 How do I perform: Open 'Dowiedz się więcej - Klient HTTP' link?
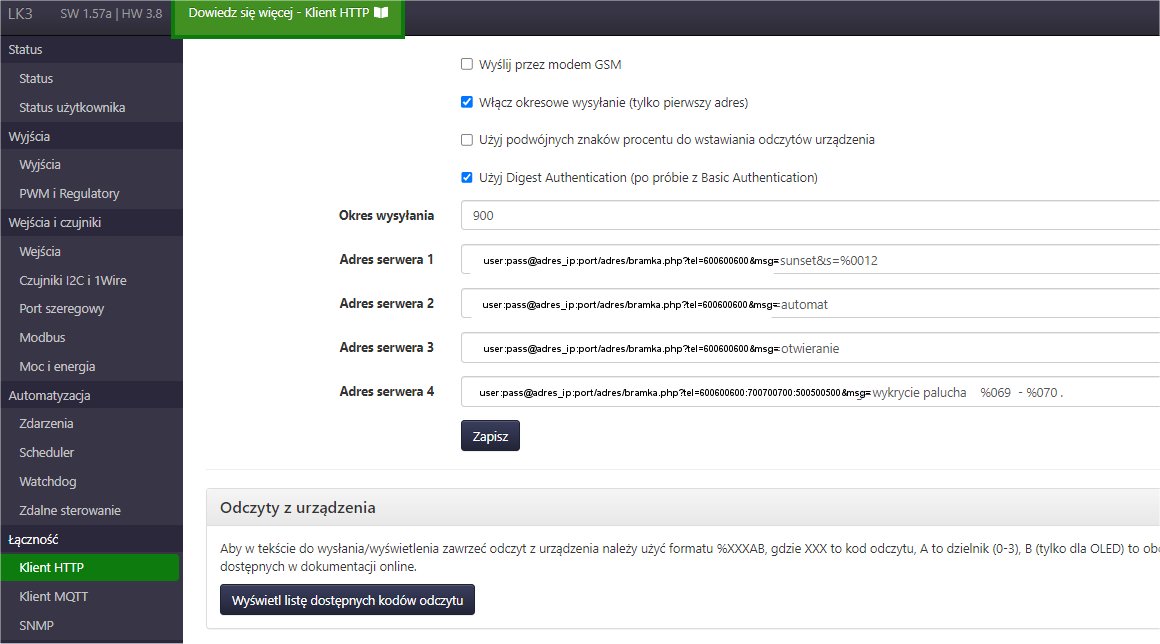[280, 14]
